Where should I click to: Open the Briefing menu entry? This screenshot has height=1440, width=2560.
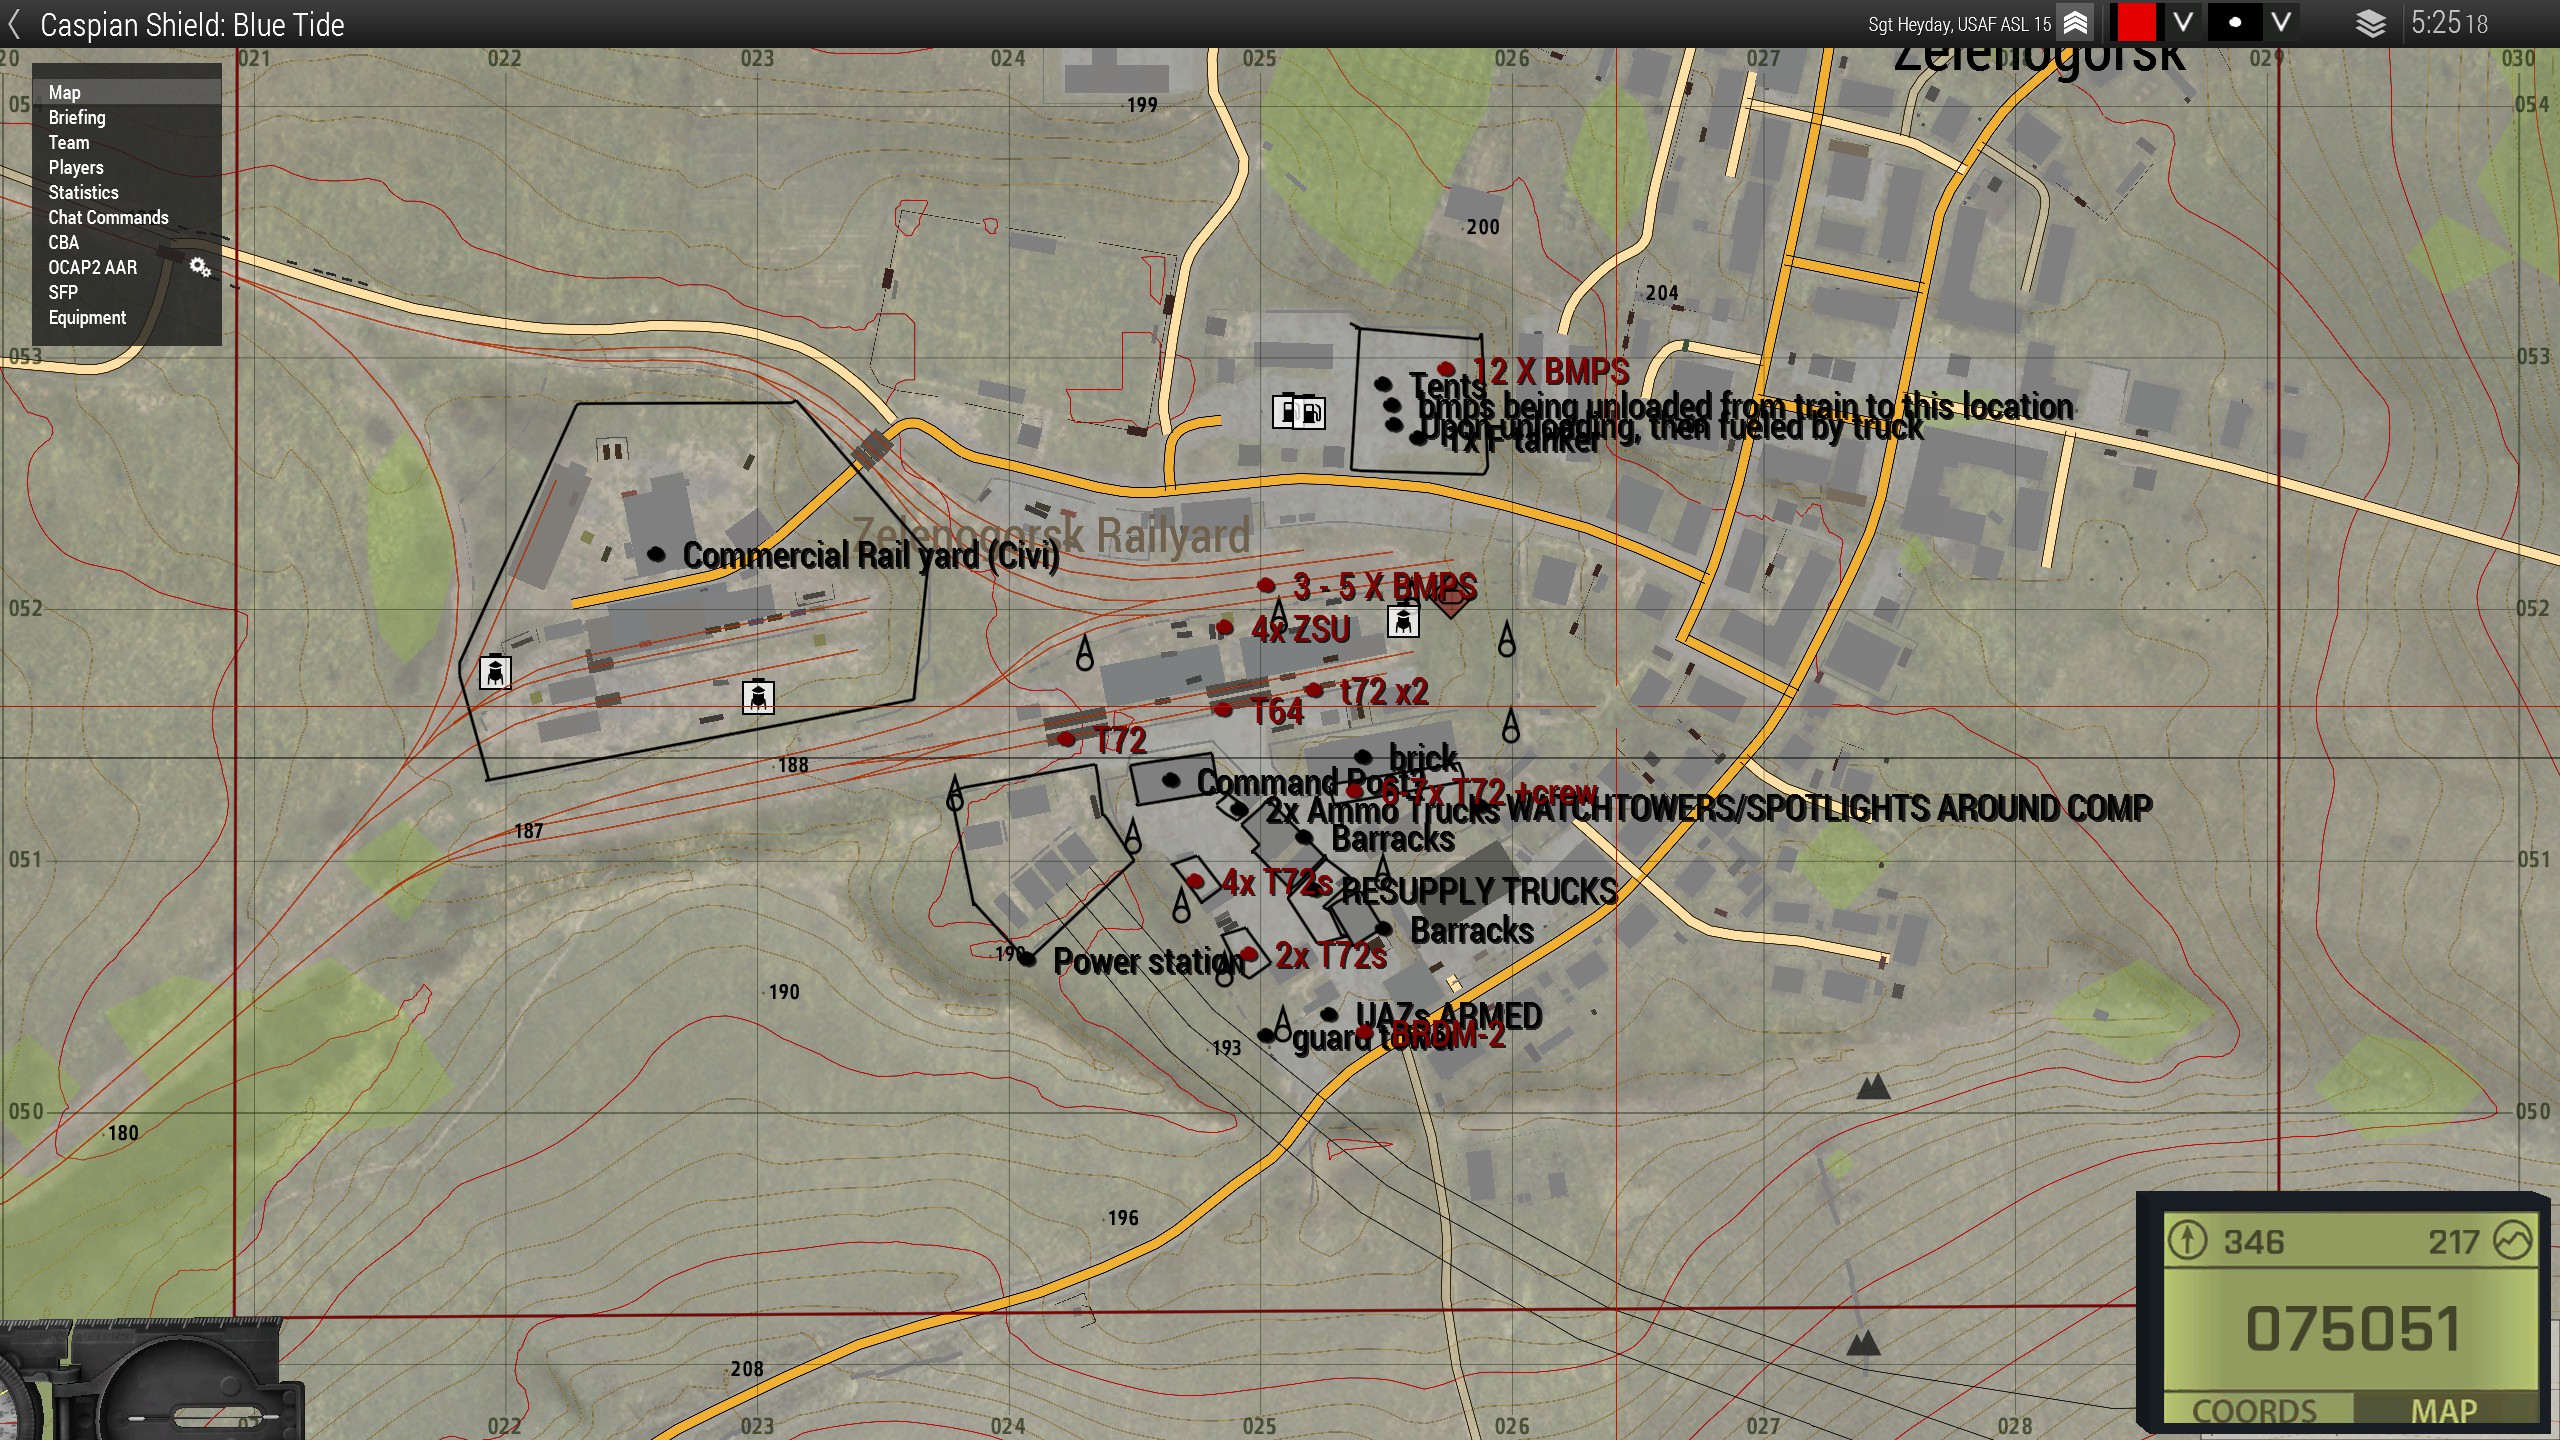click(77, 117)
